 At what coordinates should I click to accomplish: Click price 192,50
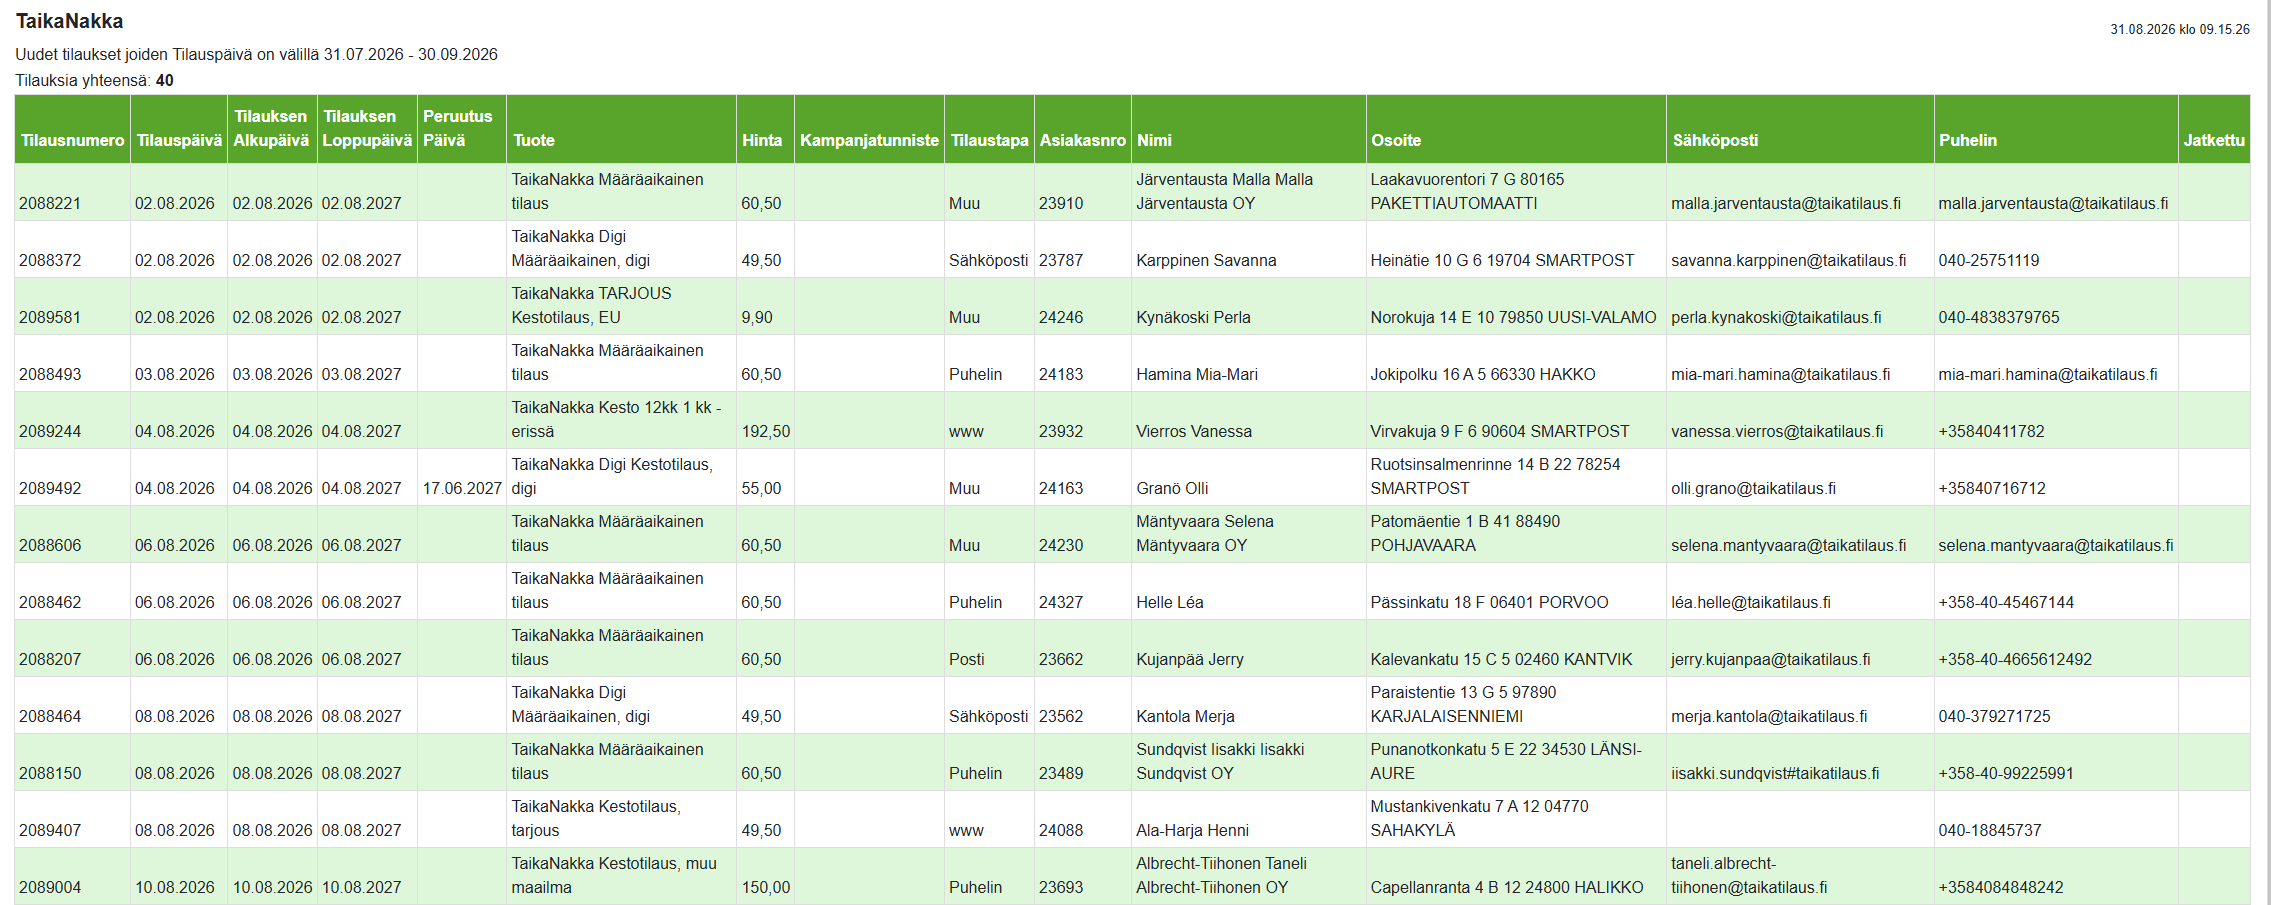tap(766, 431)
